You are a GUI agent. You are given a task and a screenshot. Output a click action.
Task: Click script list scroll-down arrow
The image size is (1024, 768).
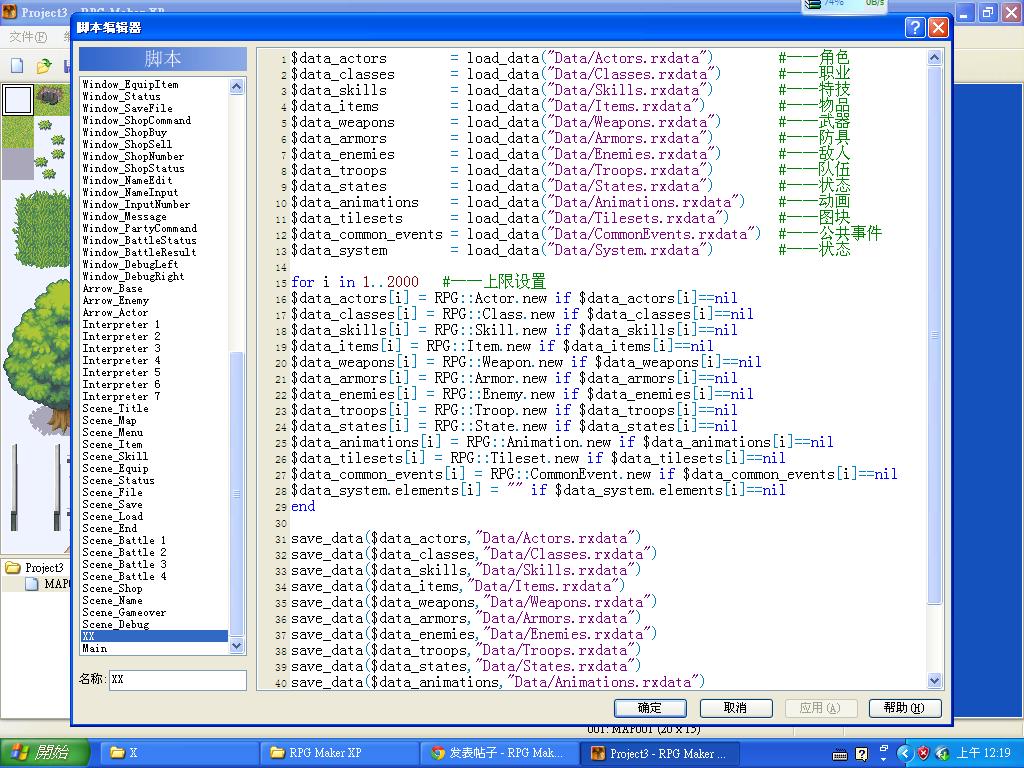236,646
